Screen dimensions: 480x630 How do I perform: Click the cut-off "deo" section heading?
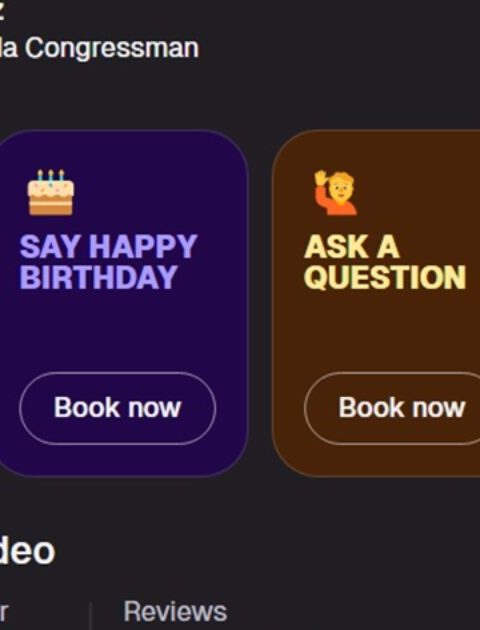(x=27, y=551)
